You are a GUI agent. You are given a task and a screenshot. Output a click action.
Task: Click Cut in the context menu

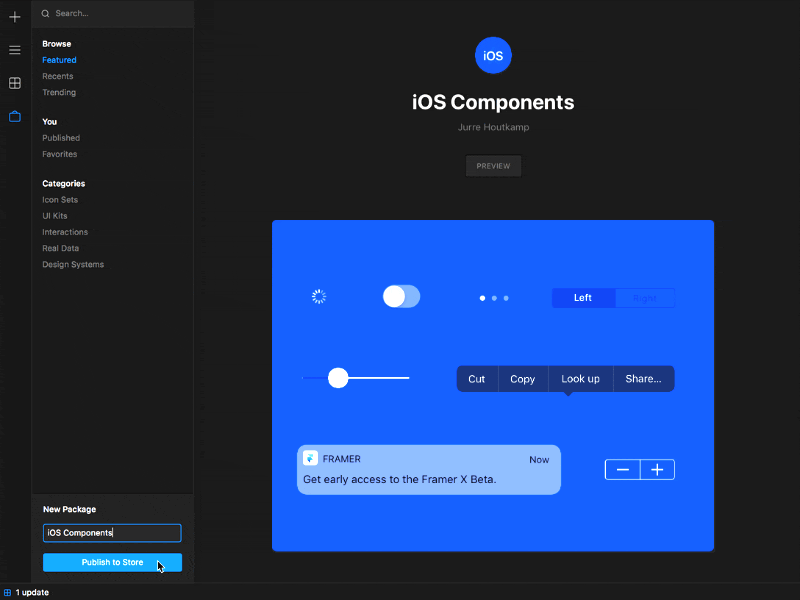[477, 379]
